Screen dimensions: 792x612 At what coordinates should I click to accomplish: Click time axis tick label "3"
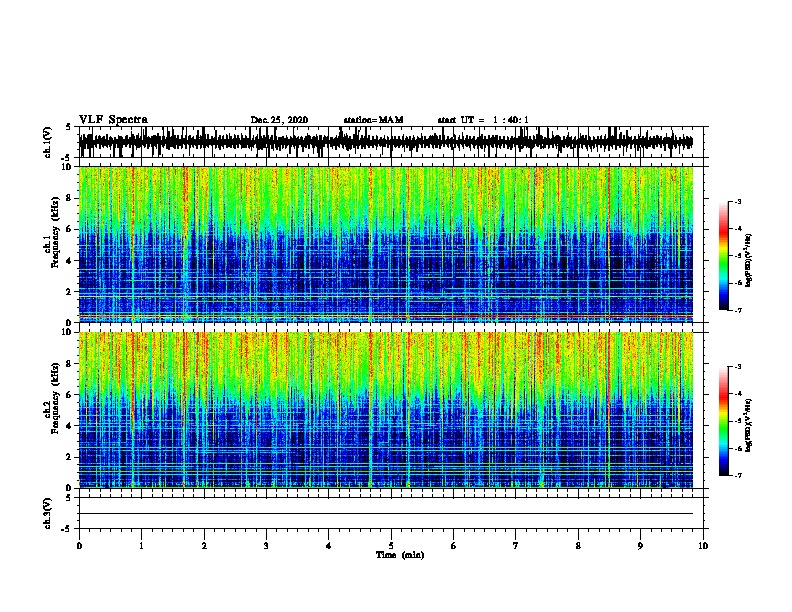pos(266,546)
